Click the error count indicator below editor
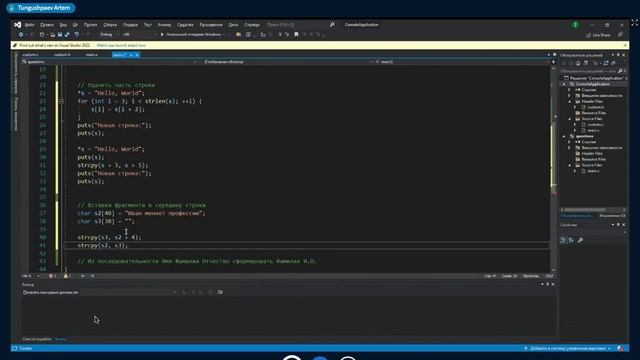Viewport: 640px width, 360px height. [53, 276]
